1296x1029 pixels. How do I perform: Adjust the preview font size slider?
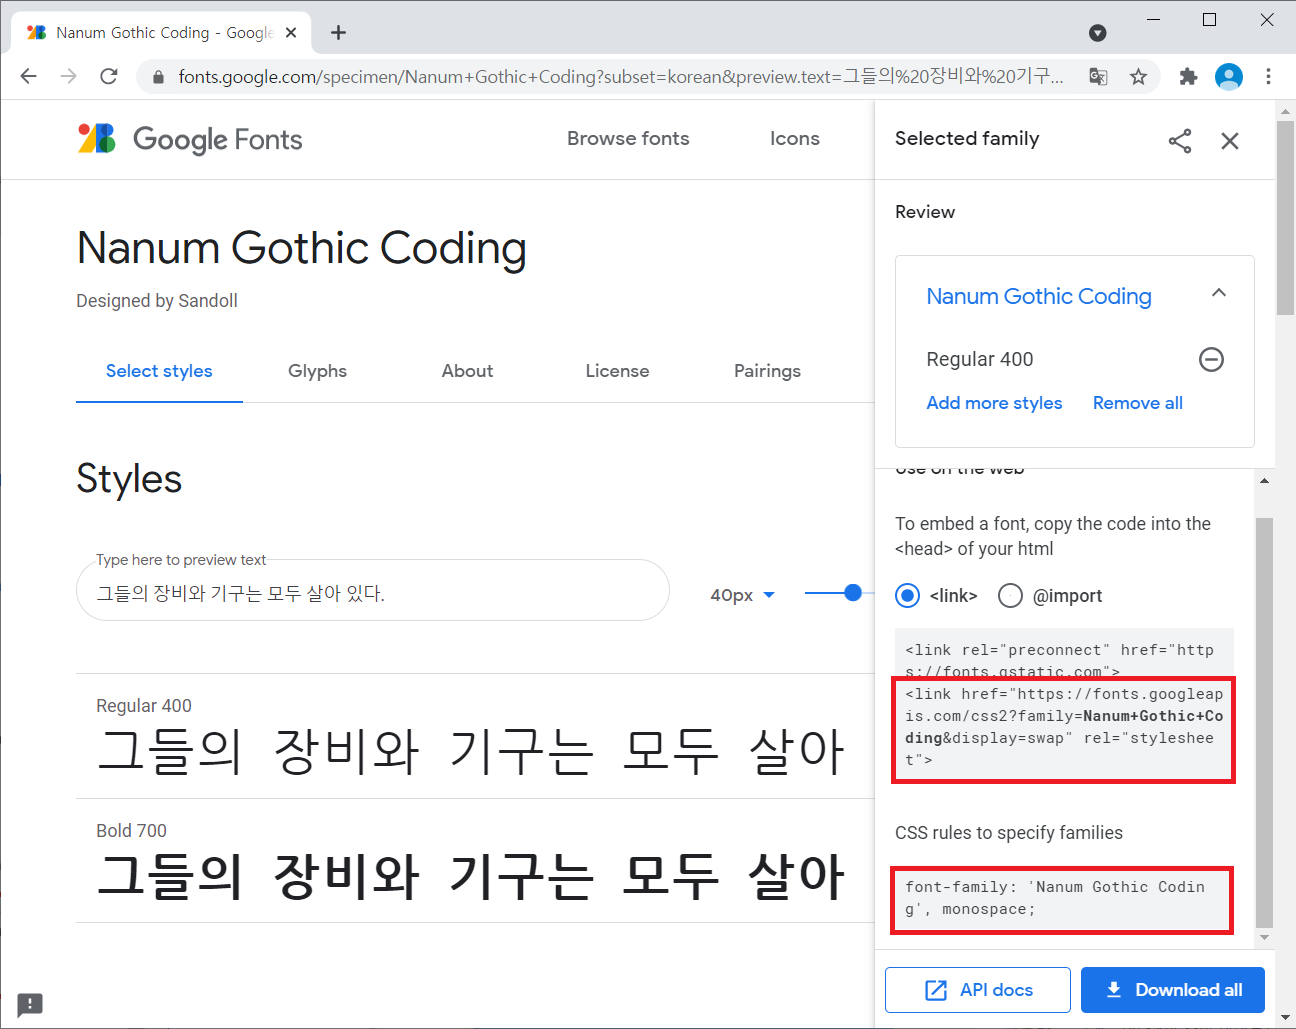pyautogui.click(x=853, y=593)
